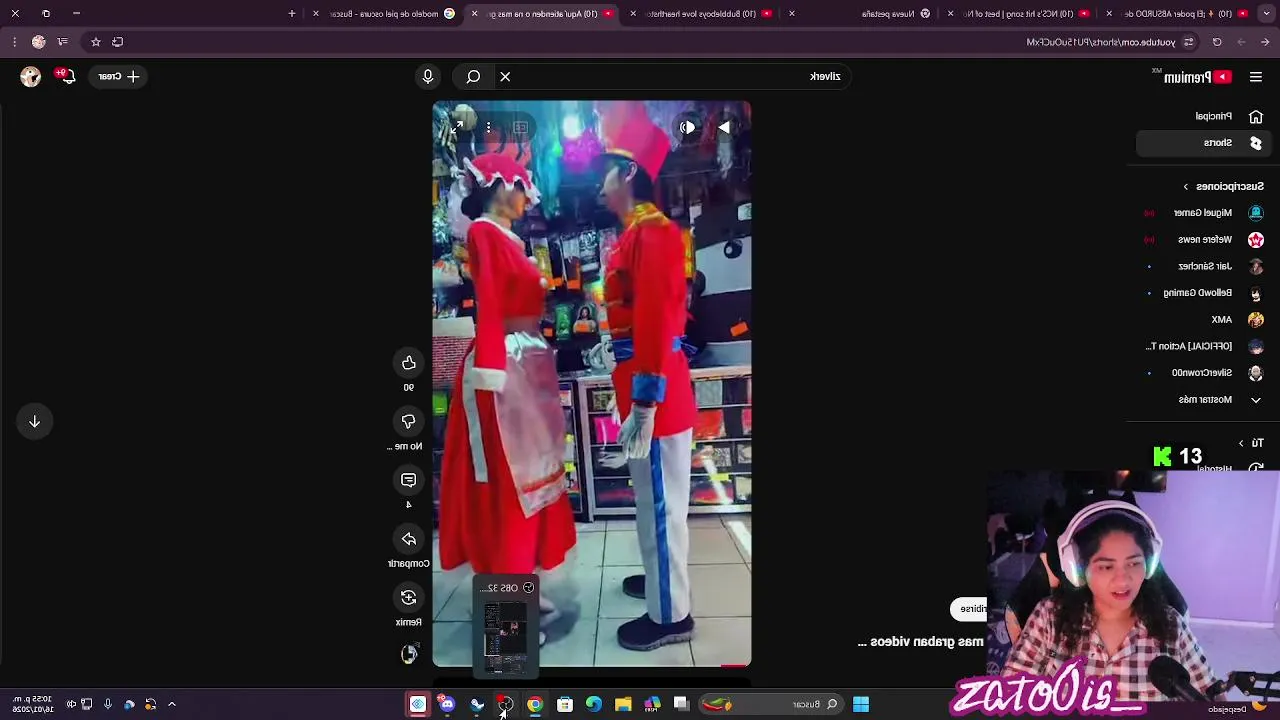Open the Crear create dropdown button

(x=118, y=76)
